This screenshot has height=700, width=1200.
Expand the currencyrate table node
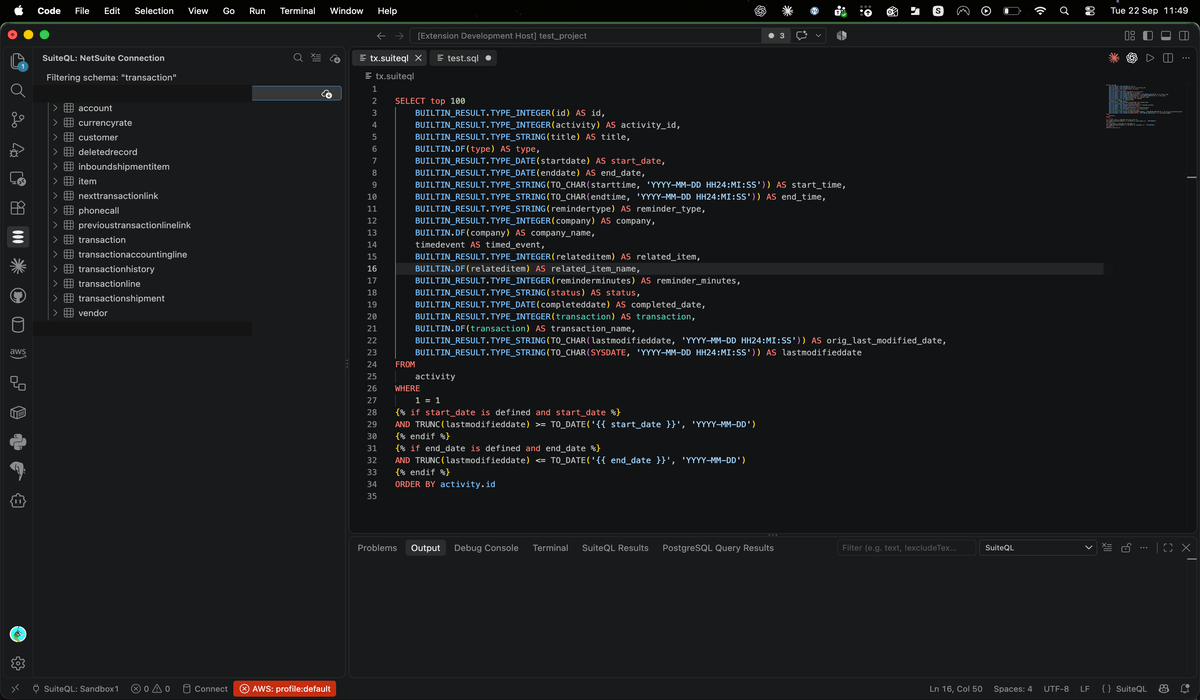[55, 123]
